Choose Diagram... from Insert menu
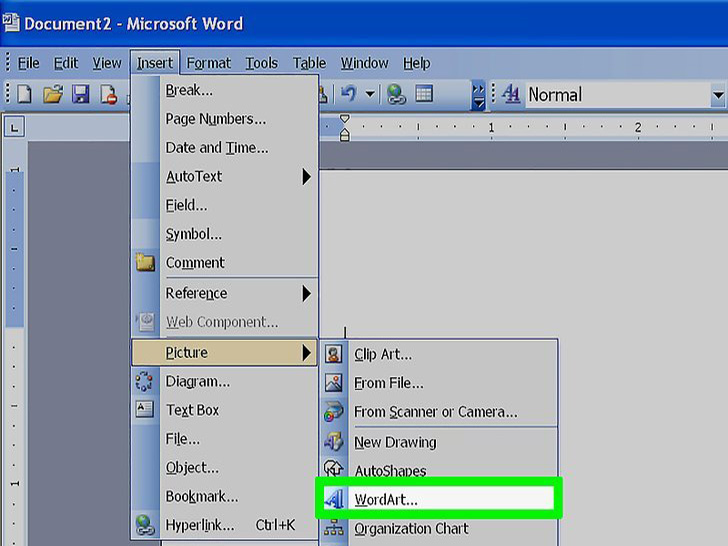This screenshot has height=546, width=728. pos(225,382)
